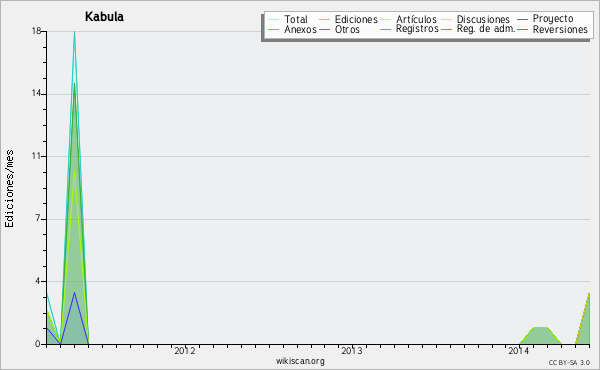Image resolution: width=600 pixels, height=370 pixels.
Task: Click the Ediciones/mes axis title
Action: (x=9, y=189)
